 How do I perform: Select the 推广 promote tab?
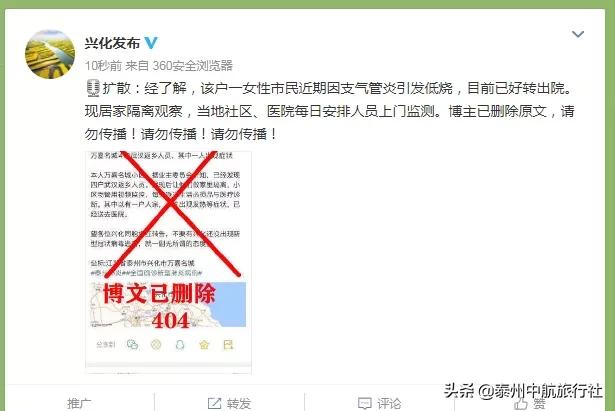tap(79, 403)
